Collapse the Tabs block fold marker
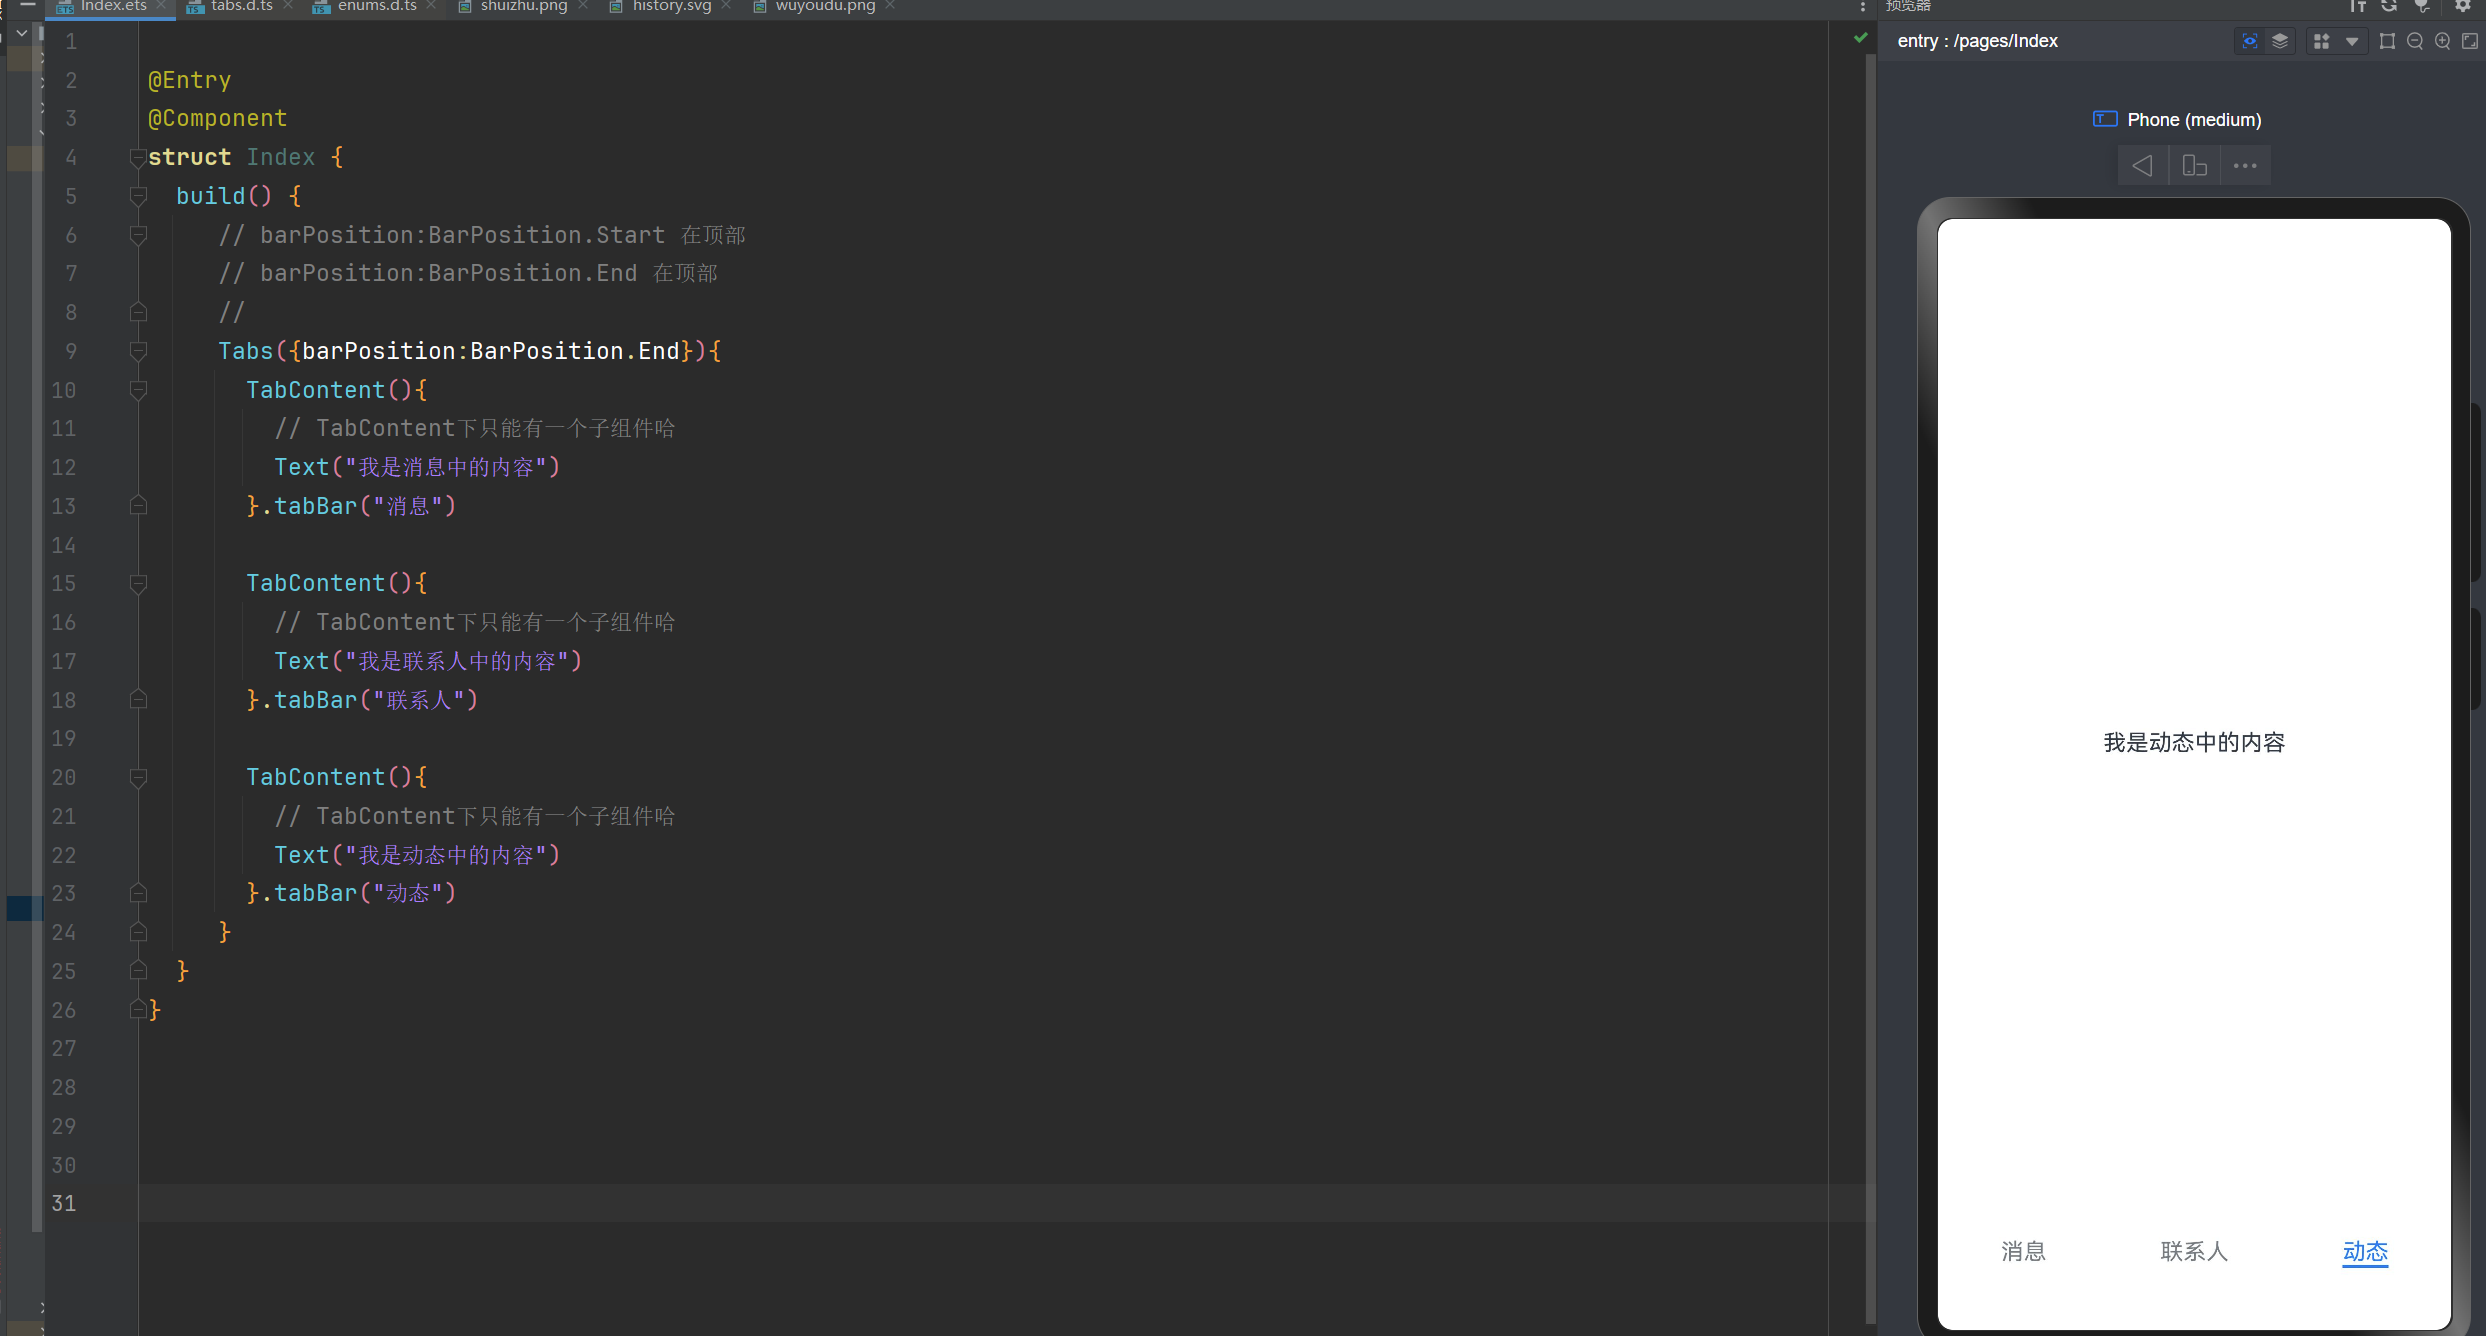The height and width of the screenshot is (1336, 2486). tap(138, 352)
